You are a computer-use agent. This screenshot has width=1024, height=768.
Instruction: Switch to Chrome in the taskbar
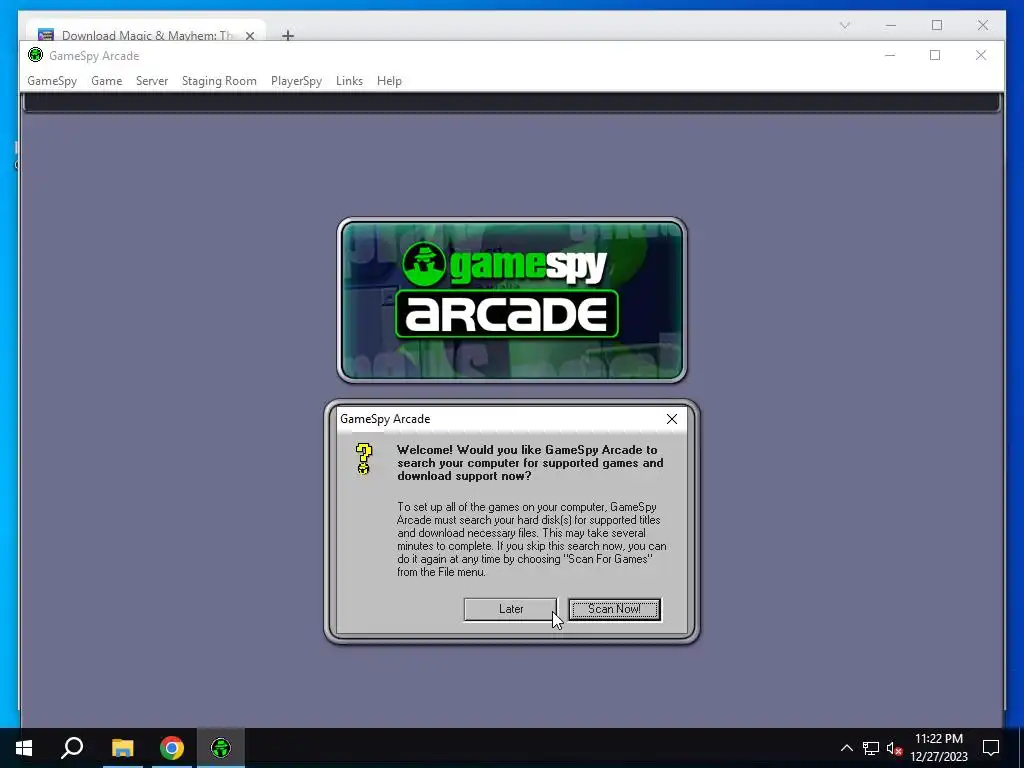[172, 748]
